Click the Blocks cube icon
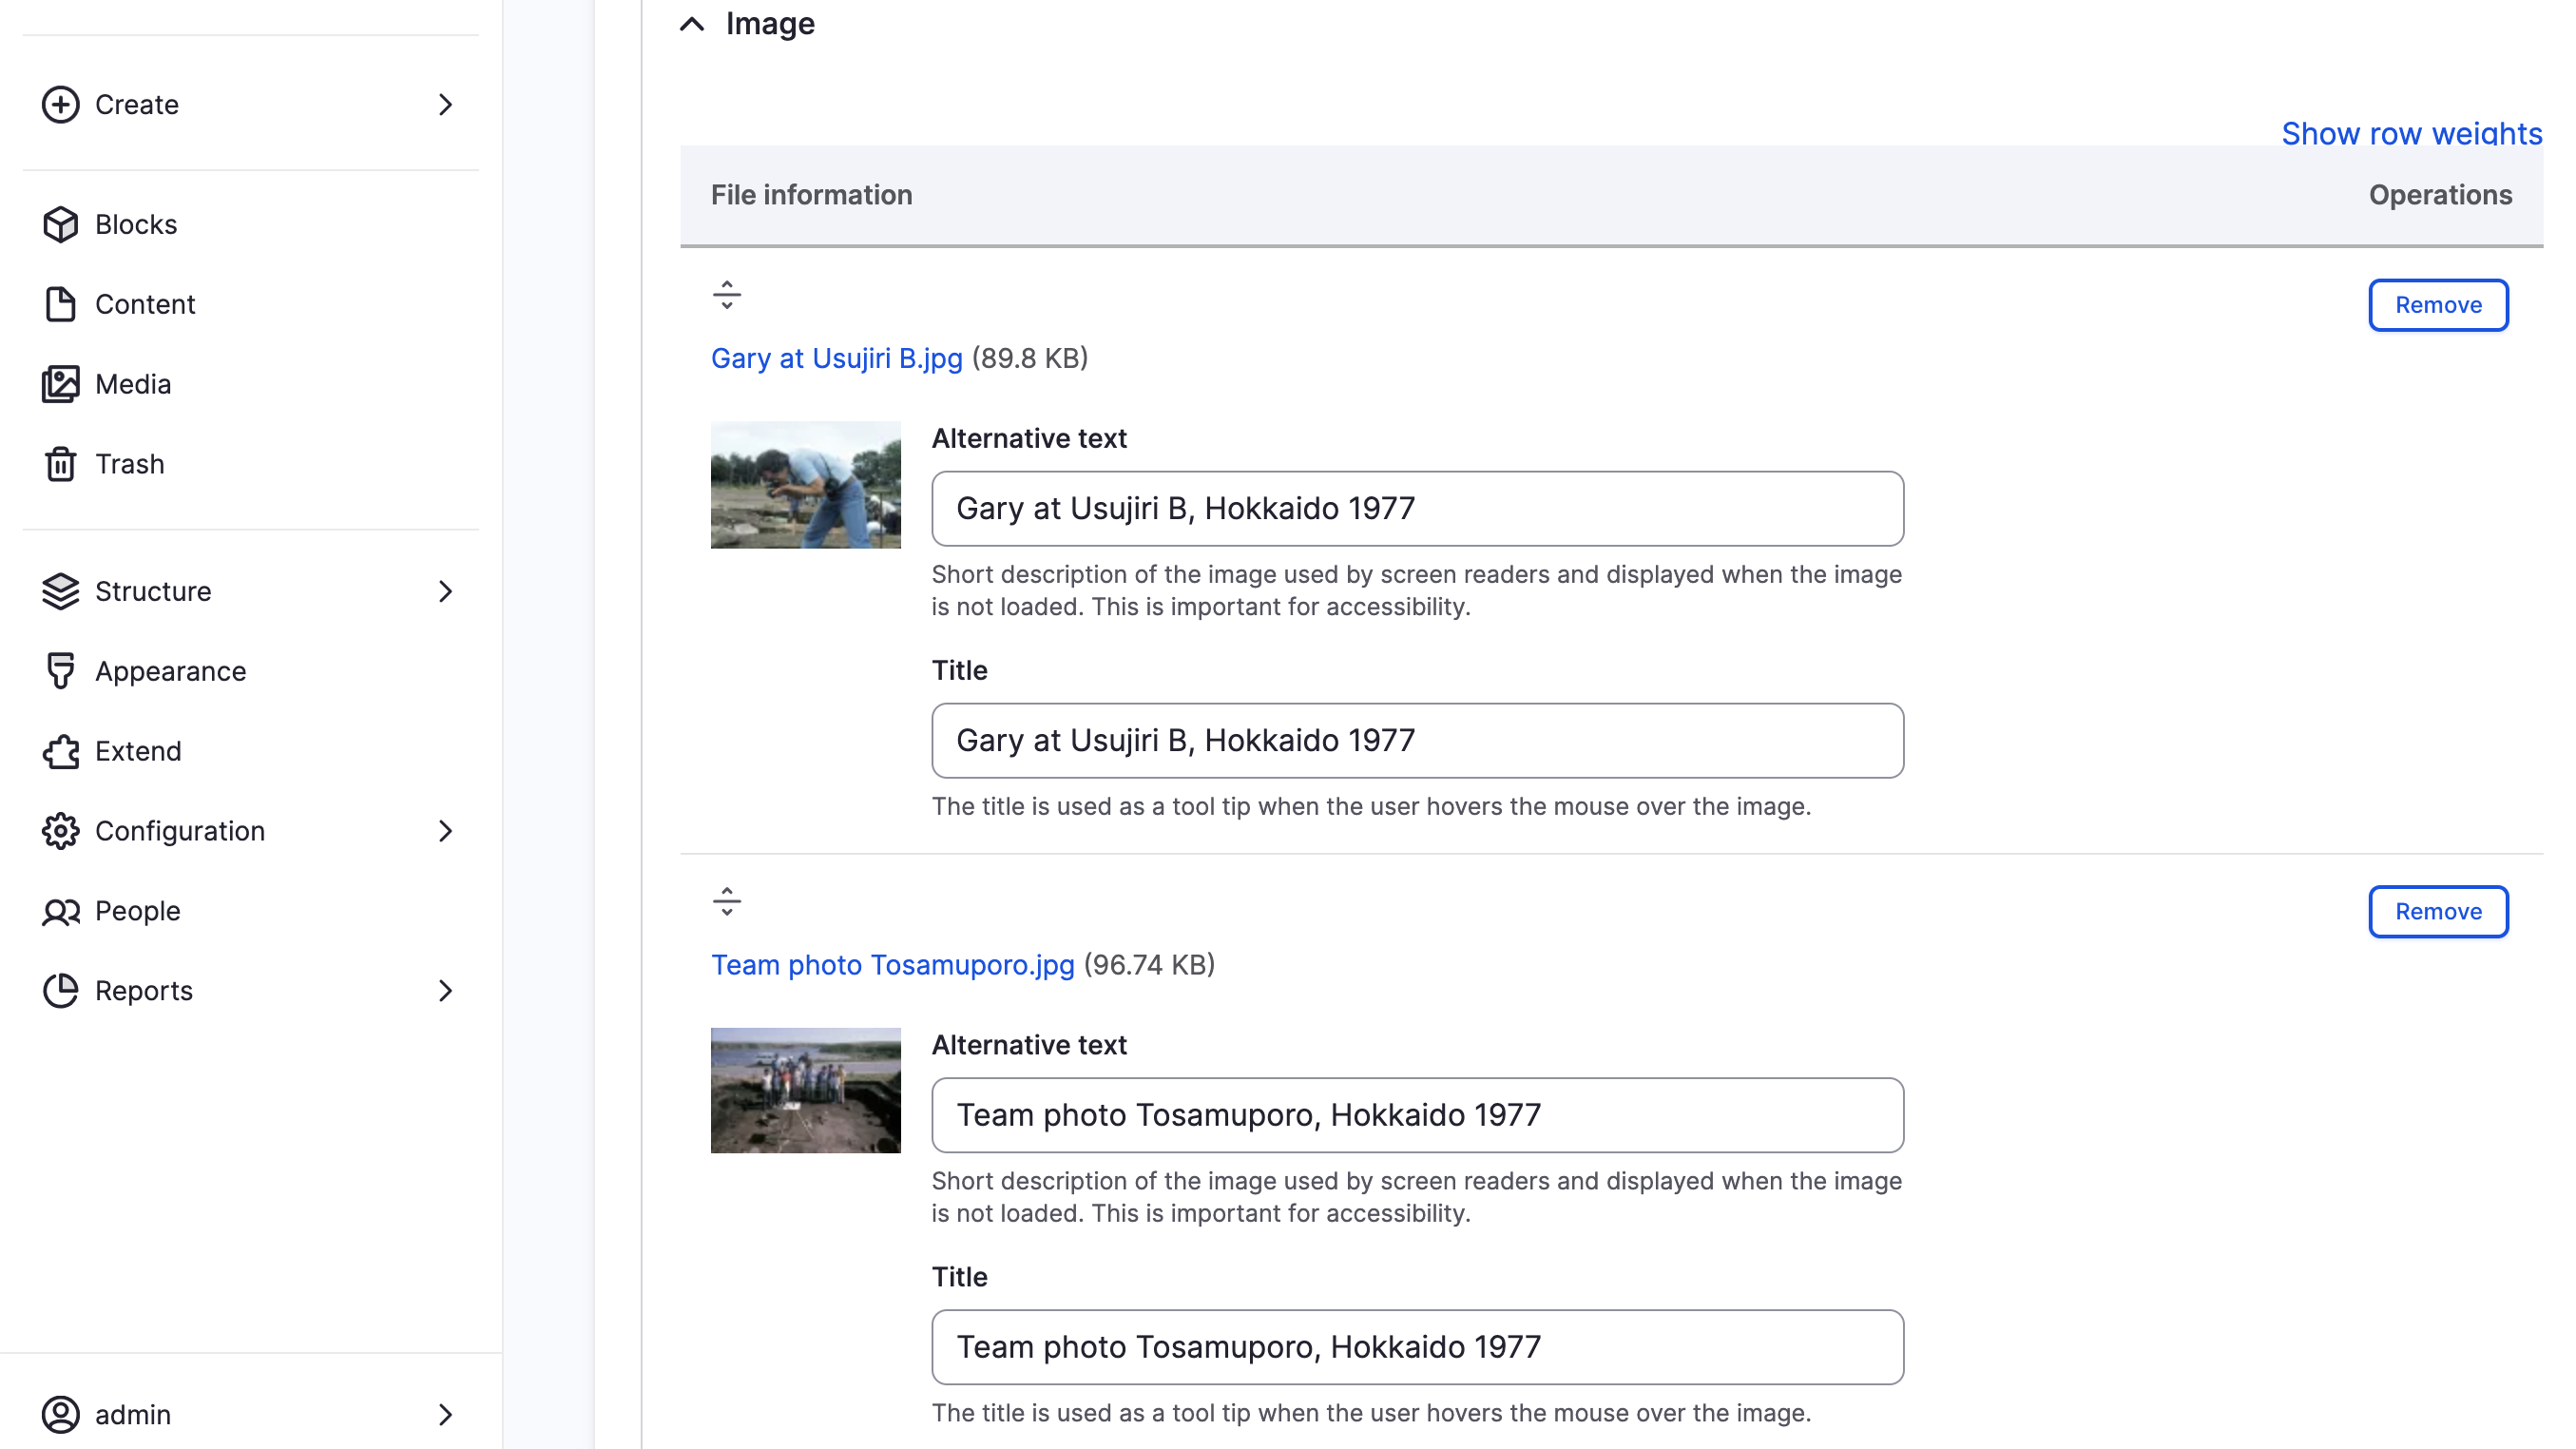This screenshot has height=1449, width=2576. tap(60, 224)
